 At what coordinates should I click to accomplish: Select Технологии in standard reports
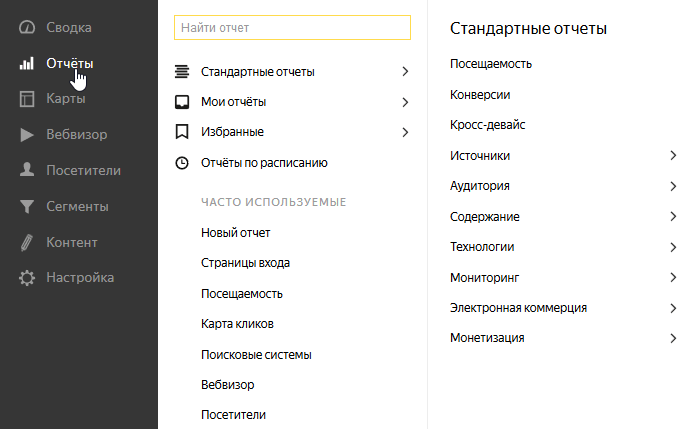[484, 247]
